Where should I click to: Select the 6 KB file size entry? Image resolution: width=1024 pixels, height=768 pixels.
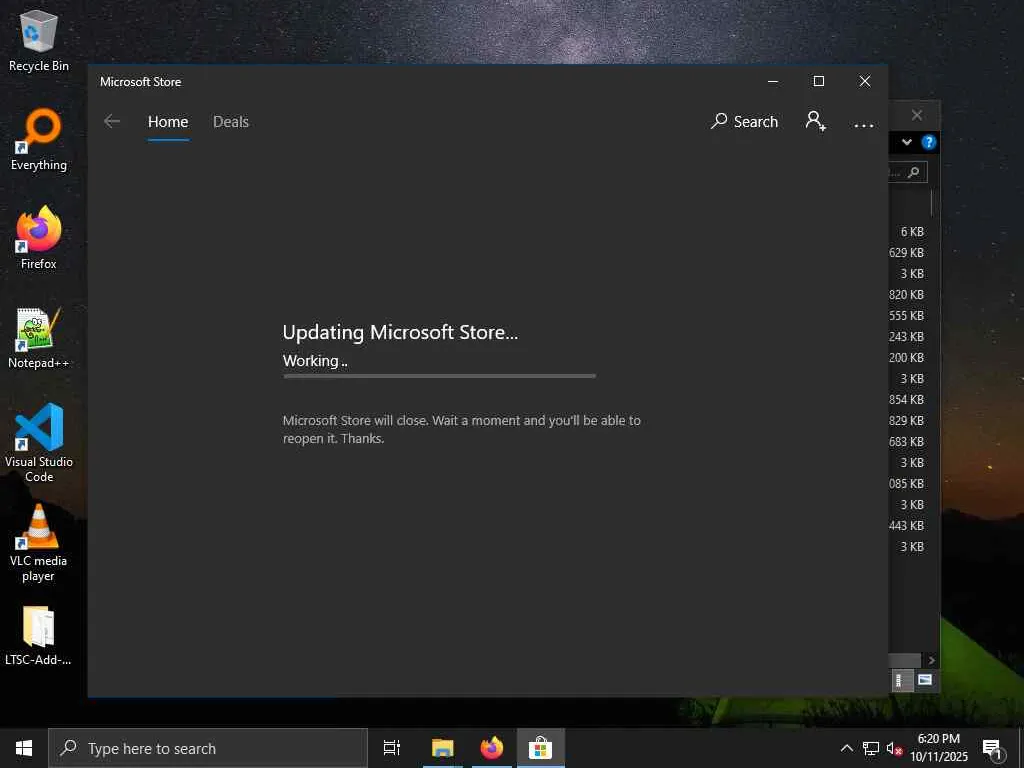pyautogui.click(x=912, y=232)
